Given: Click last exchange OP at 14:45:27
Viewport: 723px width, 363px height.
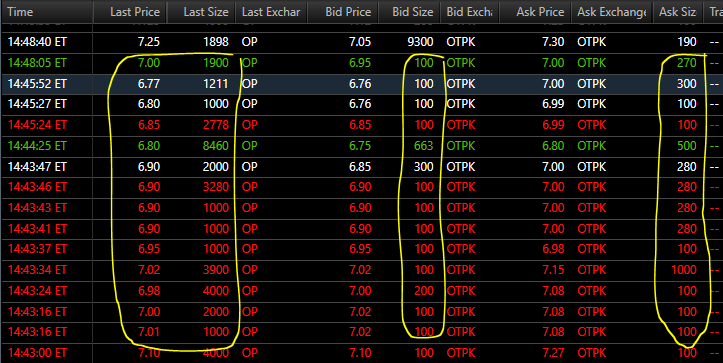Looking at the screenshot, I should click(x=249, y=104).
